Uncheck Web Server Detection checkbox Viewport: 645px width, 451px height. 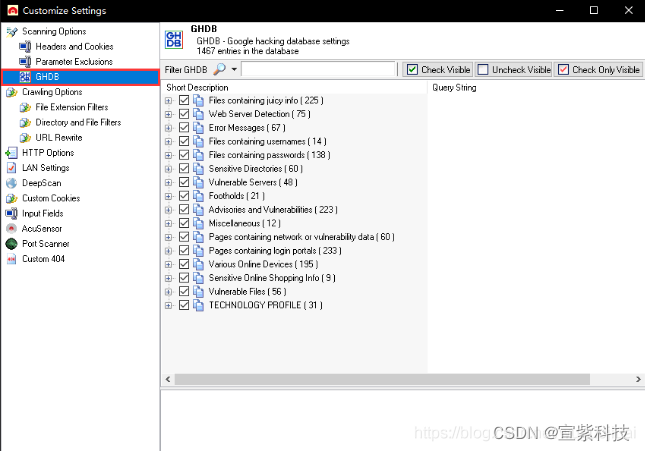(184, 114)
